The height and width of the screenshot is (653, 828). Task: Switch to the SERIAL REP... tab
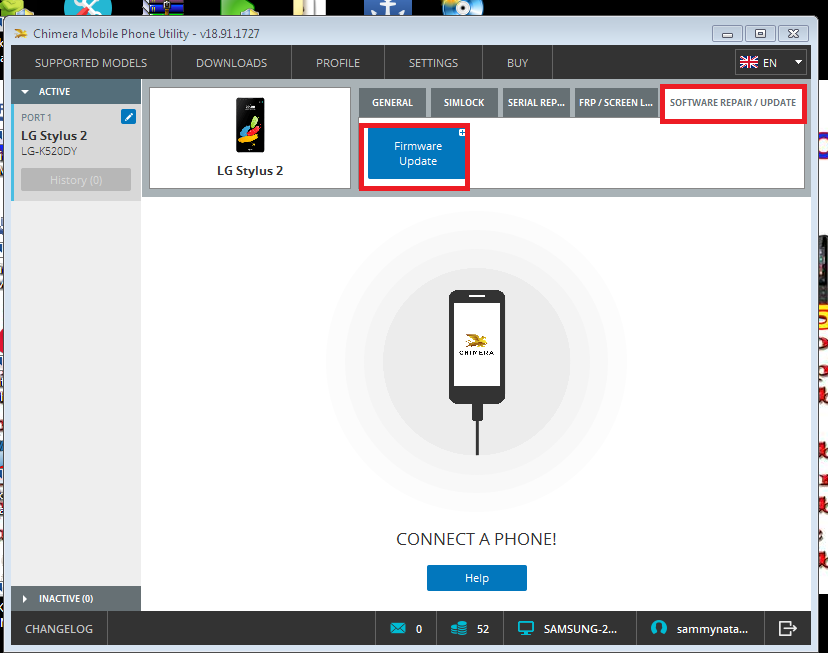click(536, 102)
